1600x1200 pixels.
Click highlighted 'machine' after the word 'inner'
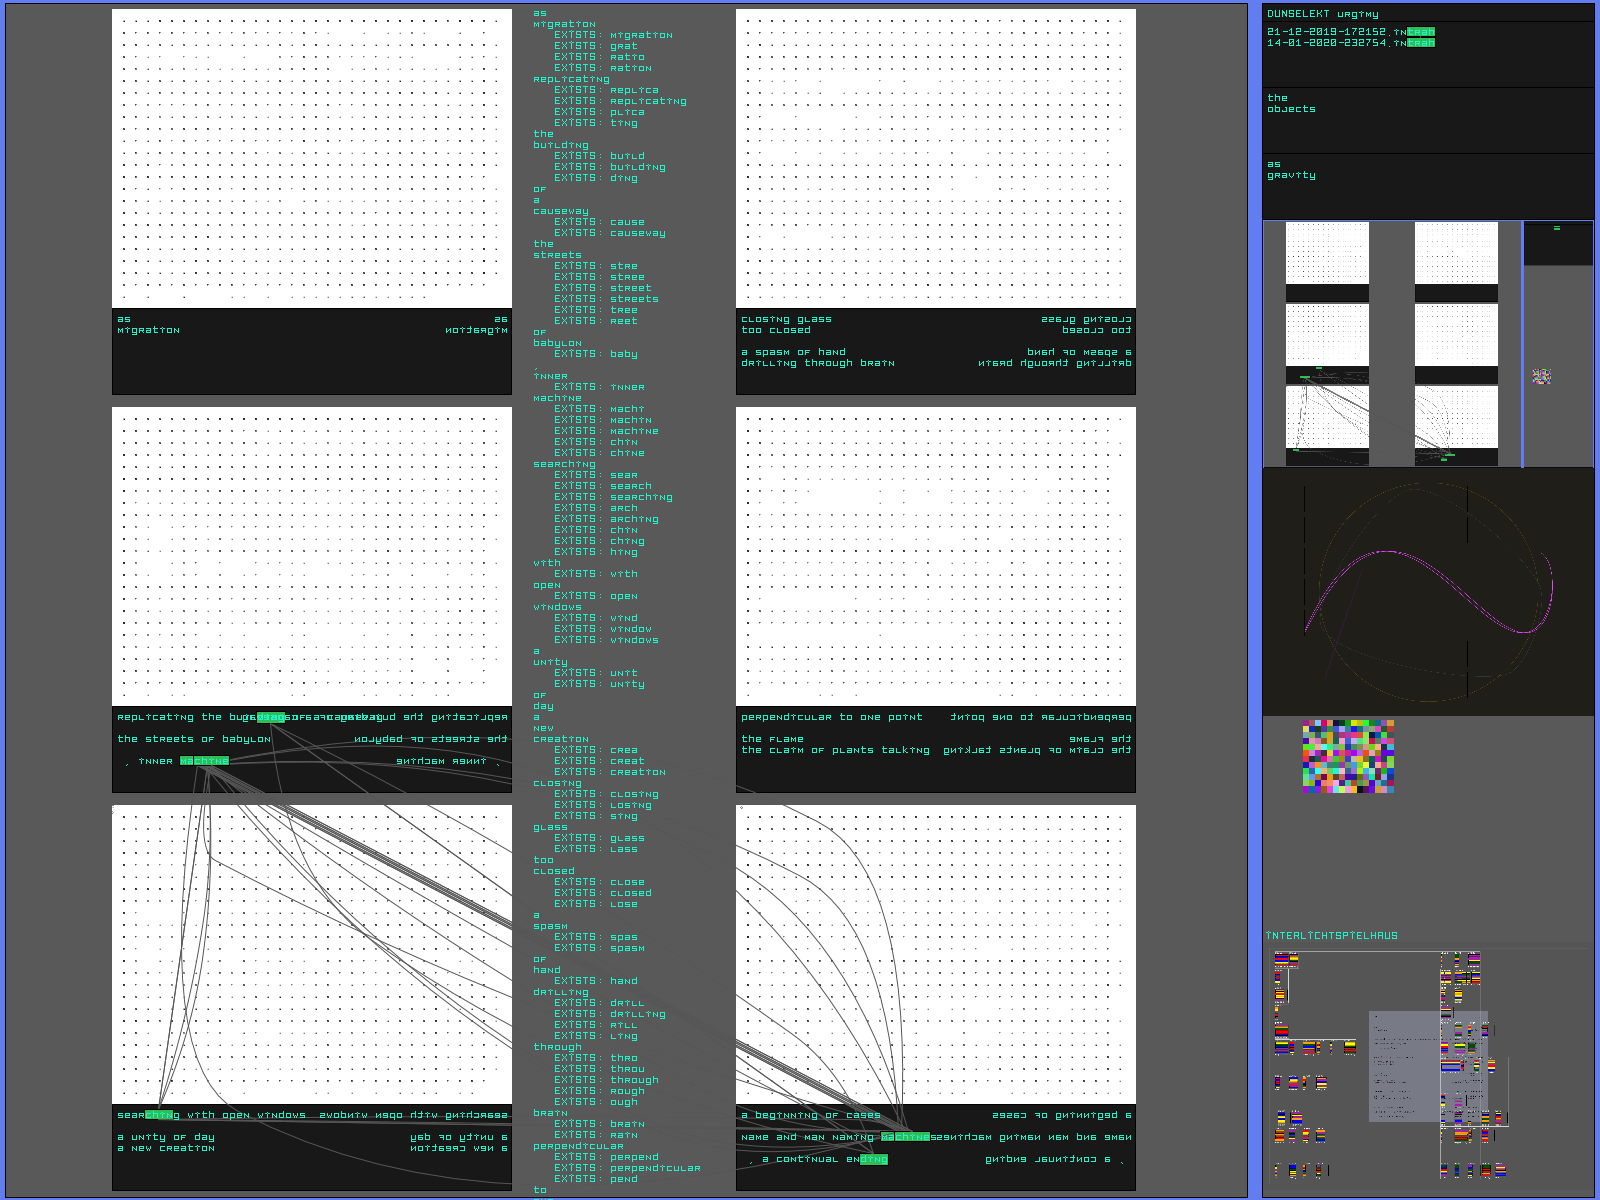point(204,761)
